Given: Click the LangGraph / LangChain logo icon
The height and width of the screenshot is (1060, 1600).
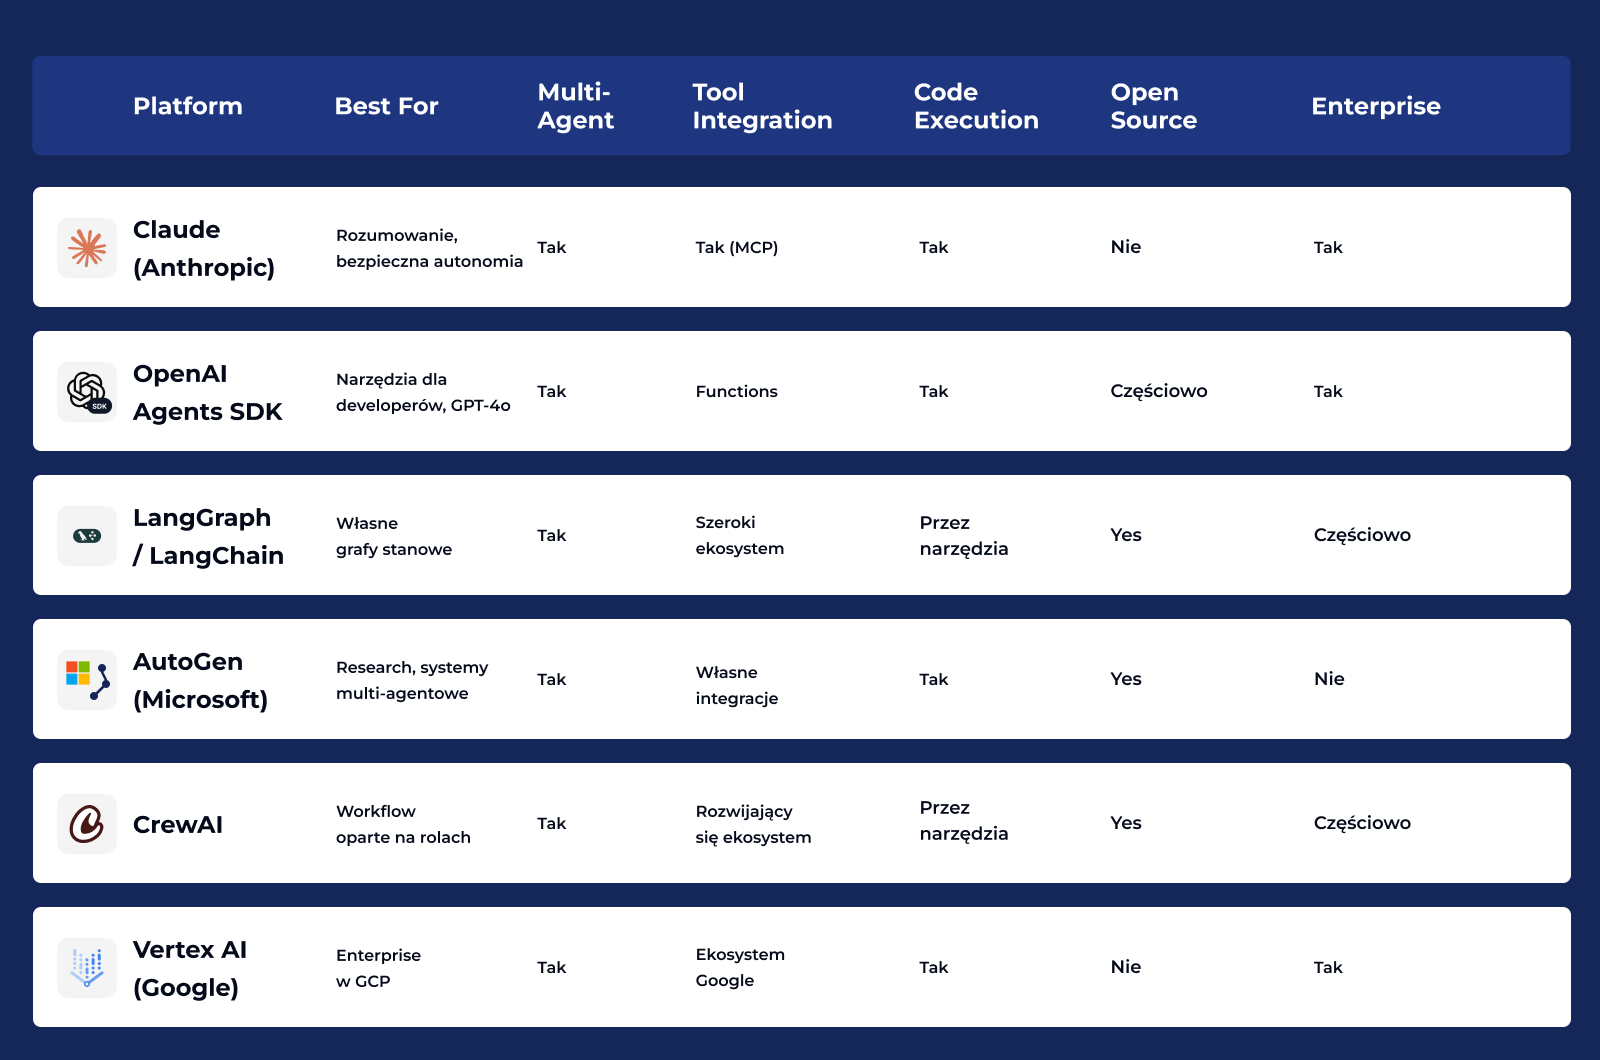Looking at the screenshot, I should (87, 536).
